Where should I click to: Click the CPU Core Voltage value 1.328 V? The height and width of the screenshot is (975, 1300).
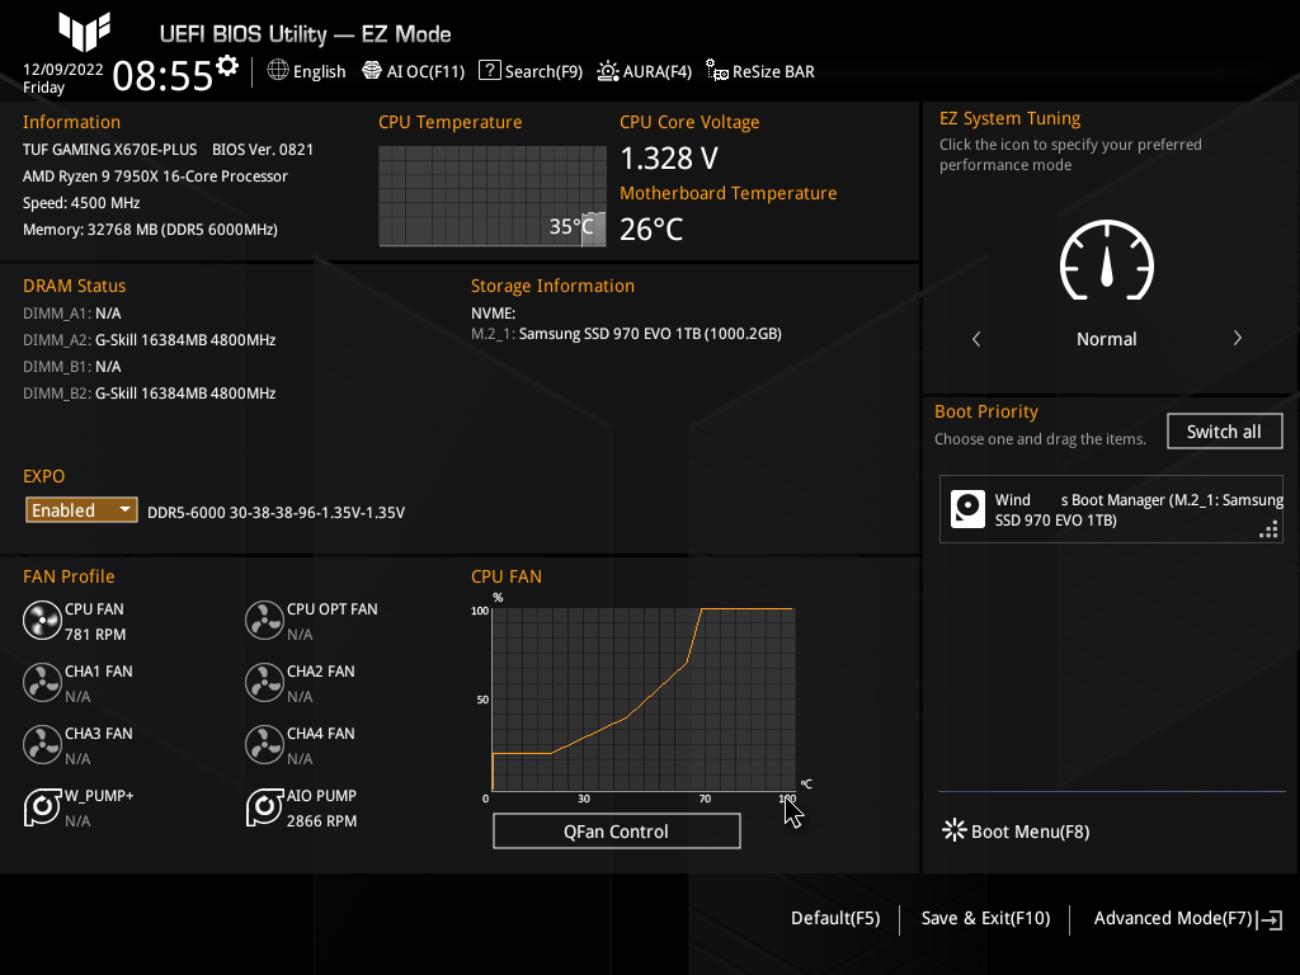pos(669,158)
